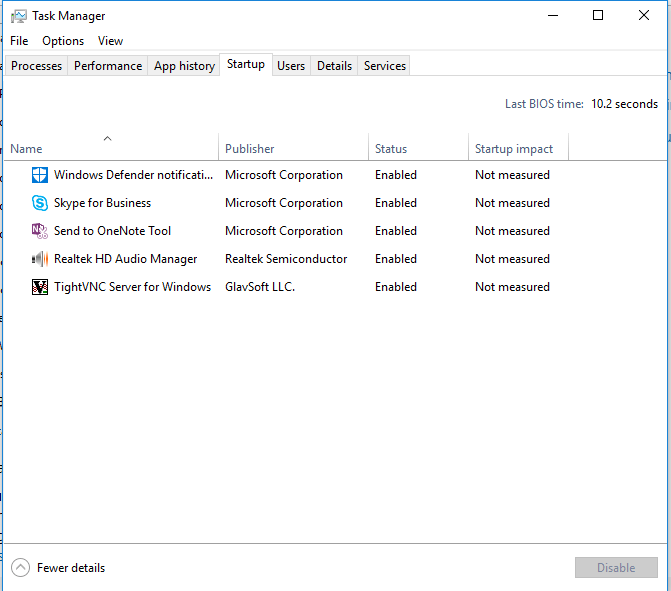Click the Realtek Semiconductor publisher cell
671x591 pixels.
(286, 259)
